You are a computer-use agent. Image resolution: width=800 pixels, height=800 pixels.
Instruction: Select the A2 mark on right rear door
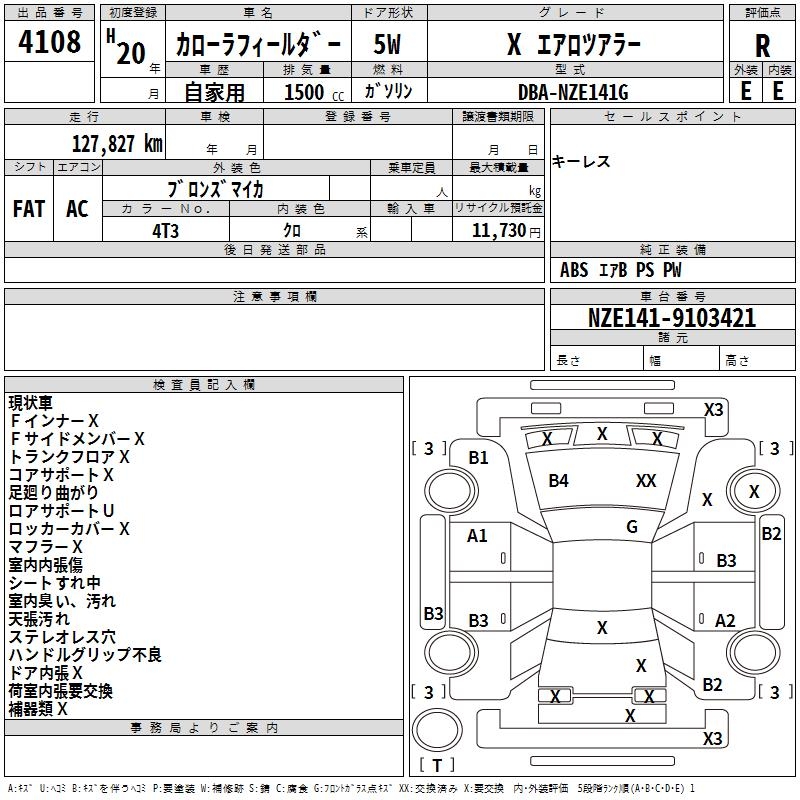(x=725, y=620)
